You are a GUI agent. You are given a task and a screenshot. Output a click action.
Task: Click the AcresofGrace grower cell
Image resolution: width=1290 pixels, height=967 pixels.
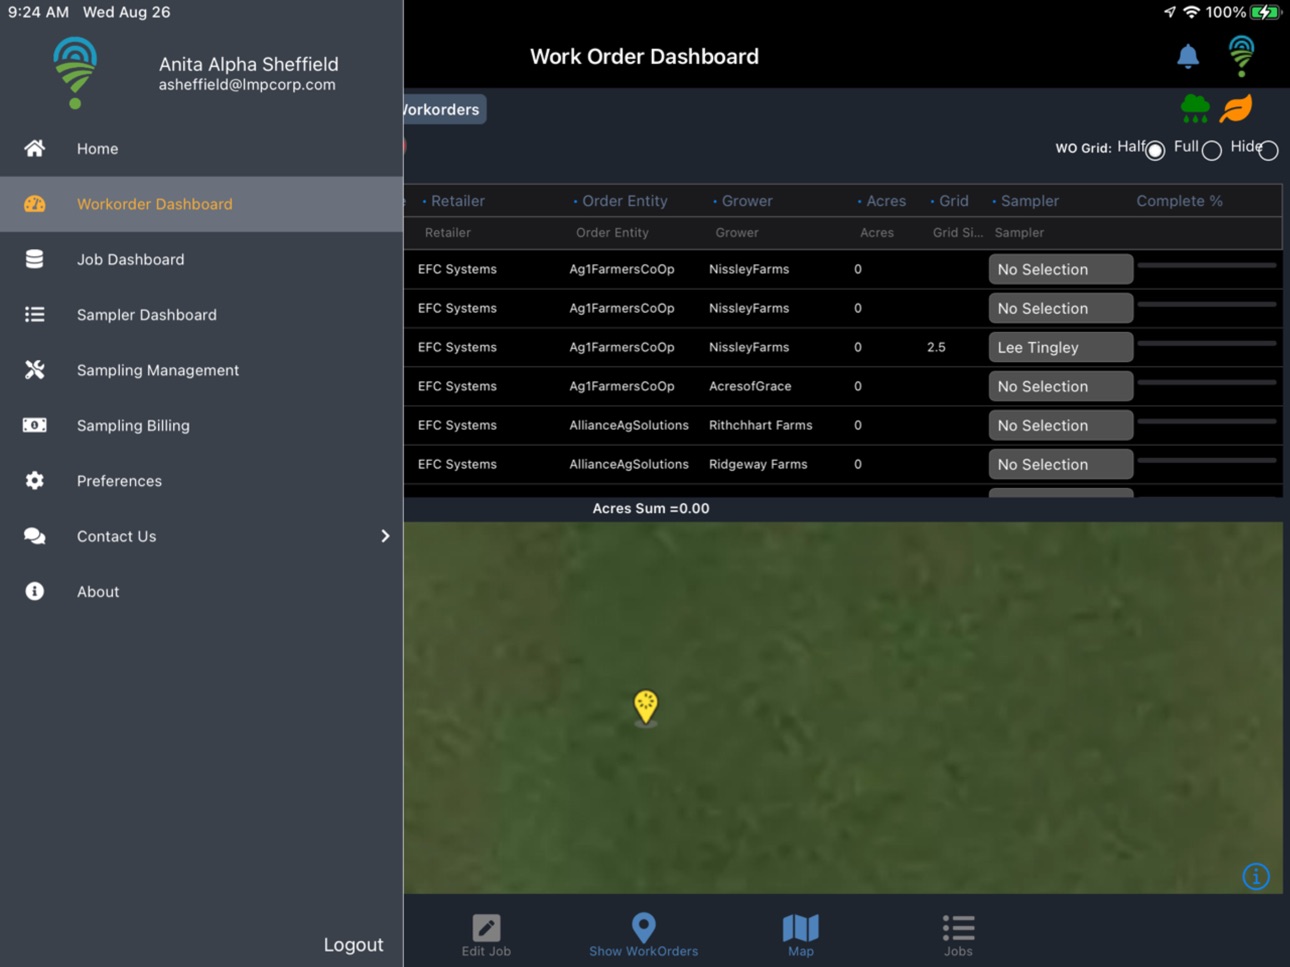pyautogui.click(x=750, y=386)
